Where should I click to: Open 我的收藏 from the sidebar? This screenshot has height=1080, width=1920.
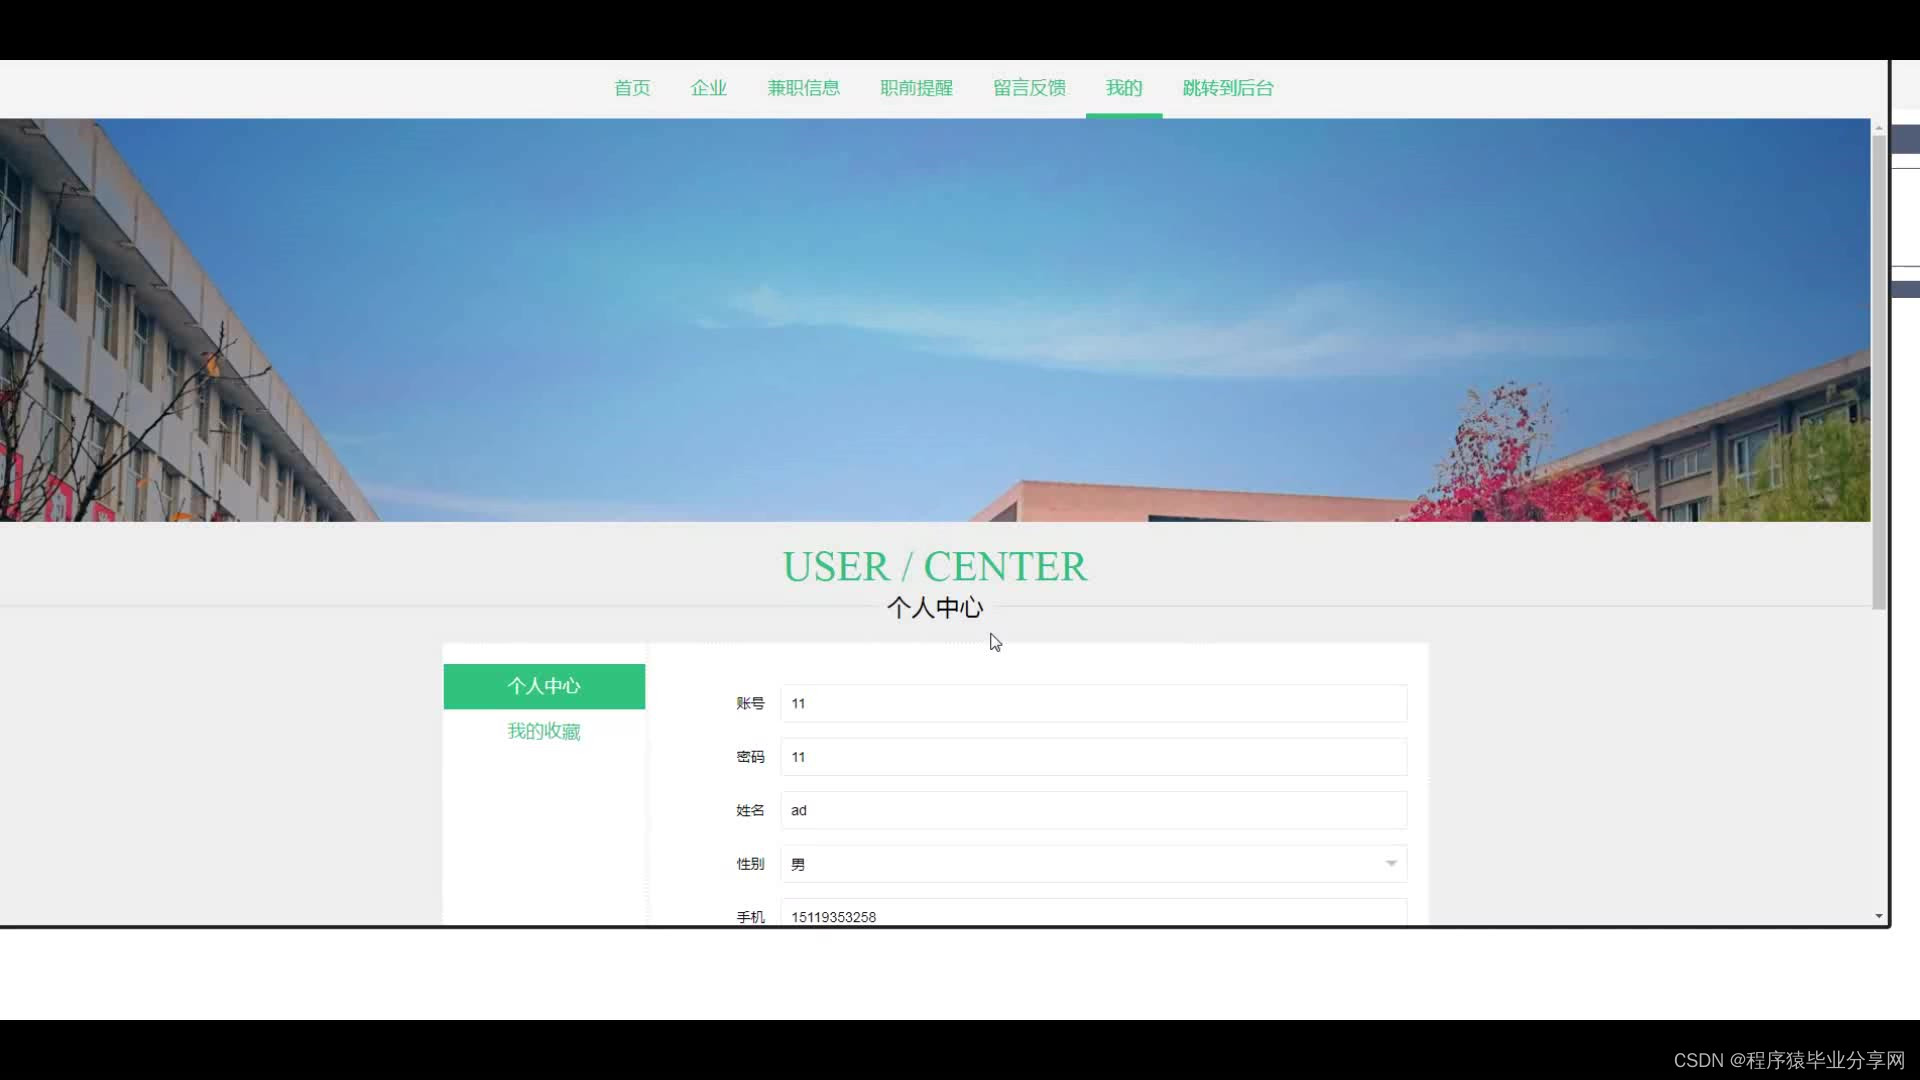pyautogui.click(x=544, y=731)
